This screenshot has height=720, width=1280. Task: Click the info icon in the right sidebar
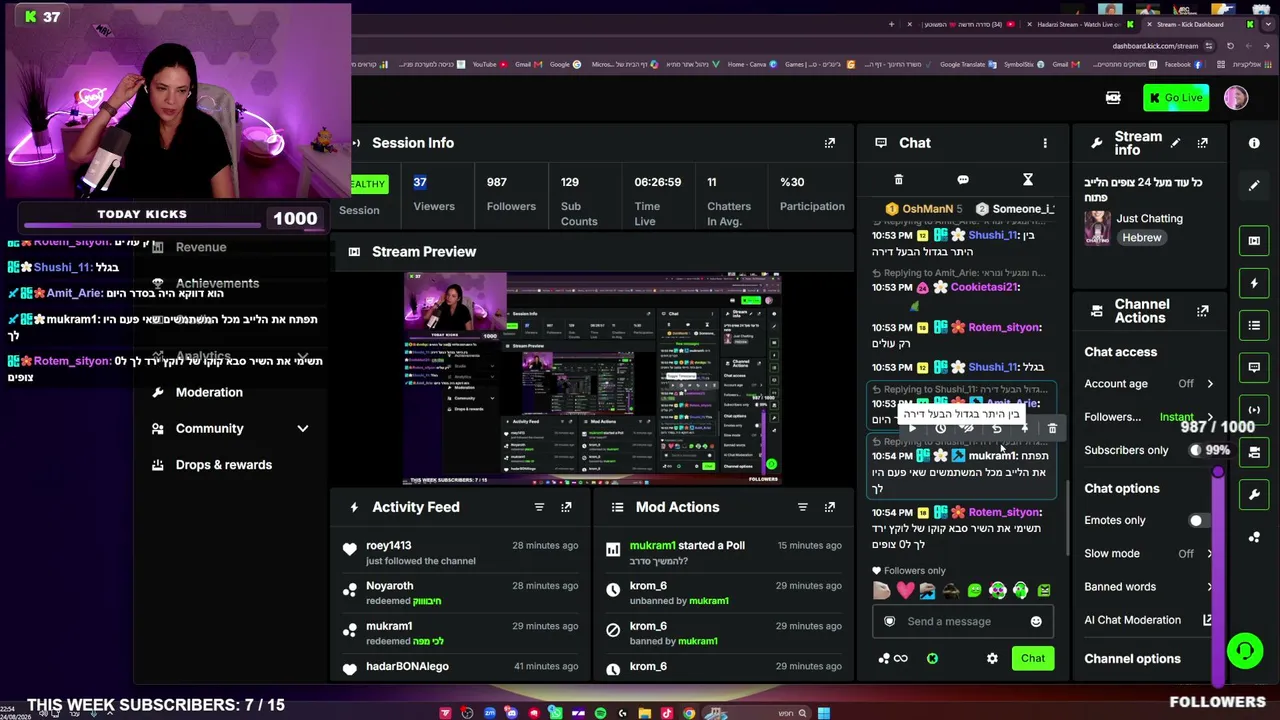[x=1254, y=143]
